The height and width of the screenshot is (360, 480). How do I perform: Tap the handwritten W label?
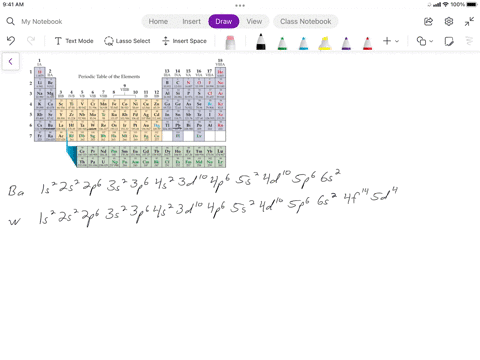point(15,221)
